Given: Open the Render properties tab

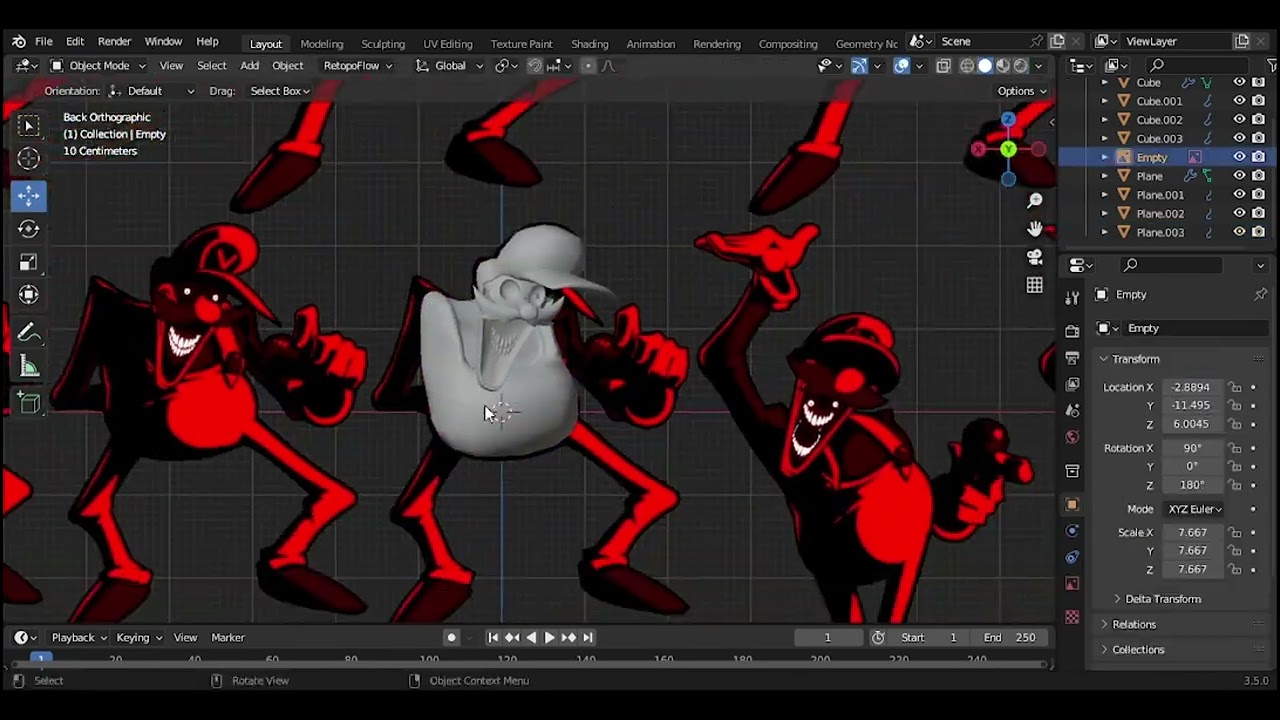Looking at the screenshot, I should coord(1072,331).
